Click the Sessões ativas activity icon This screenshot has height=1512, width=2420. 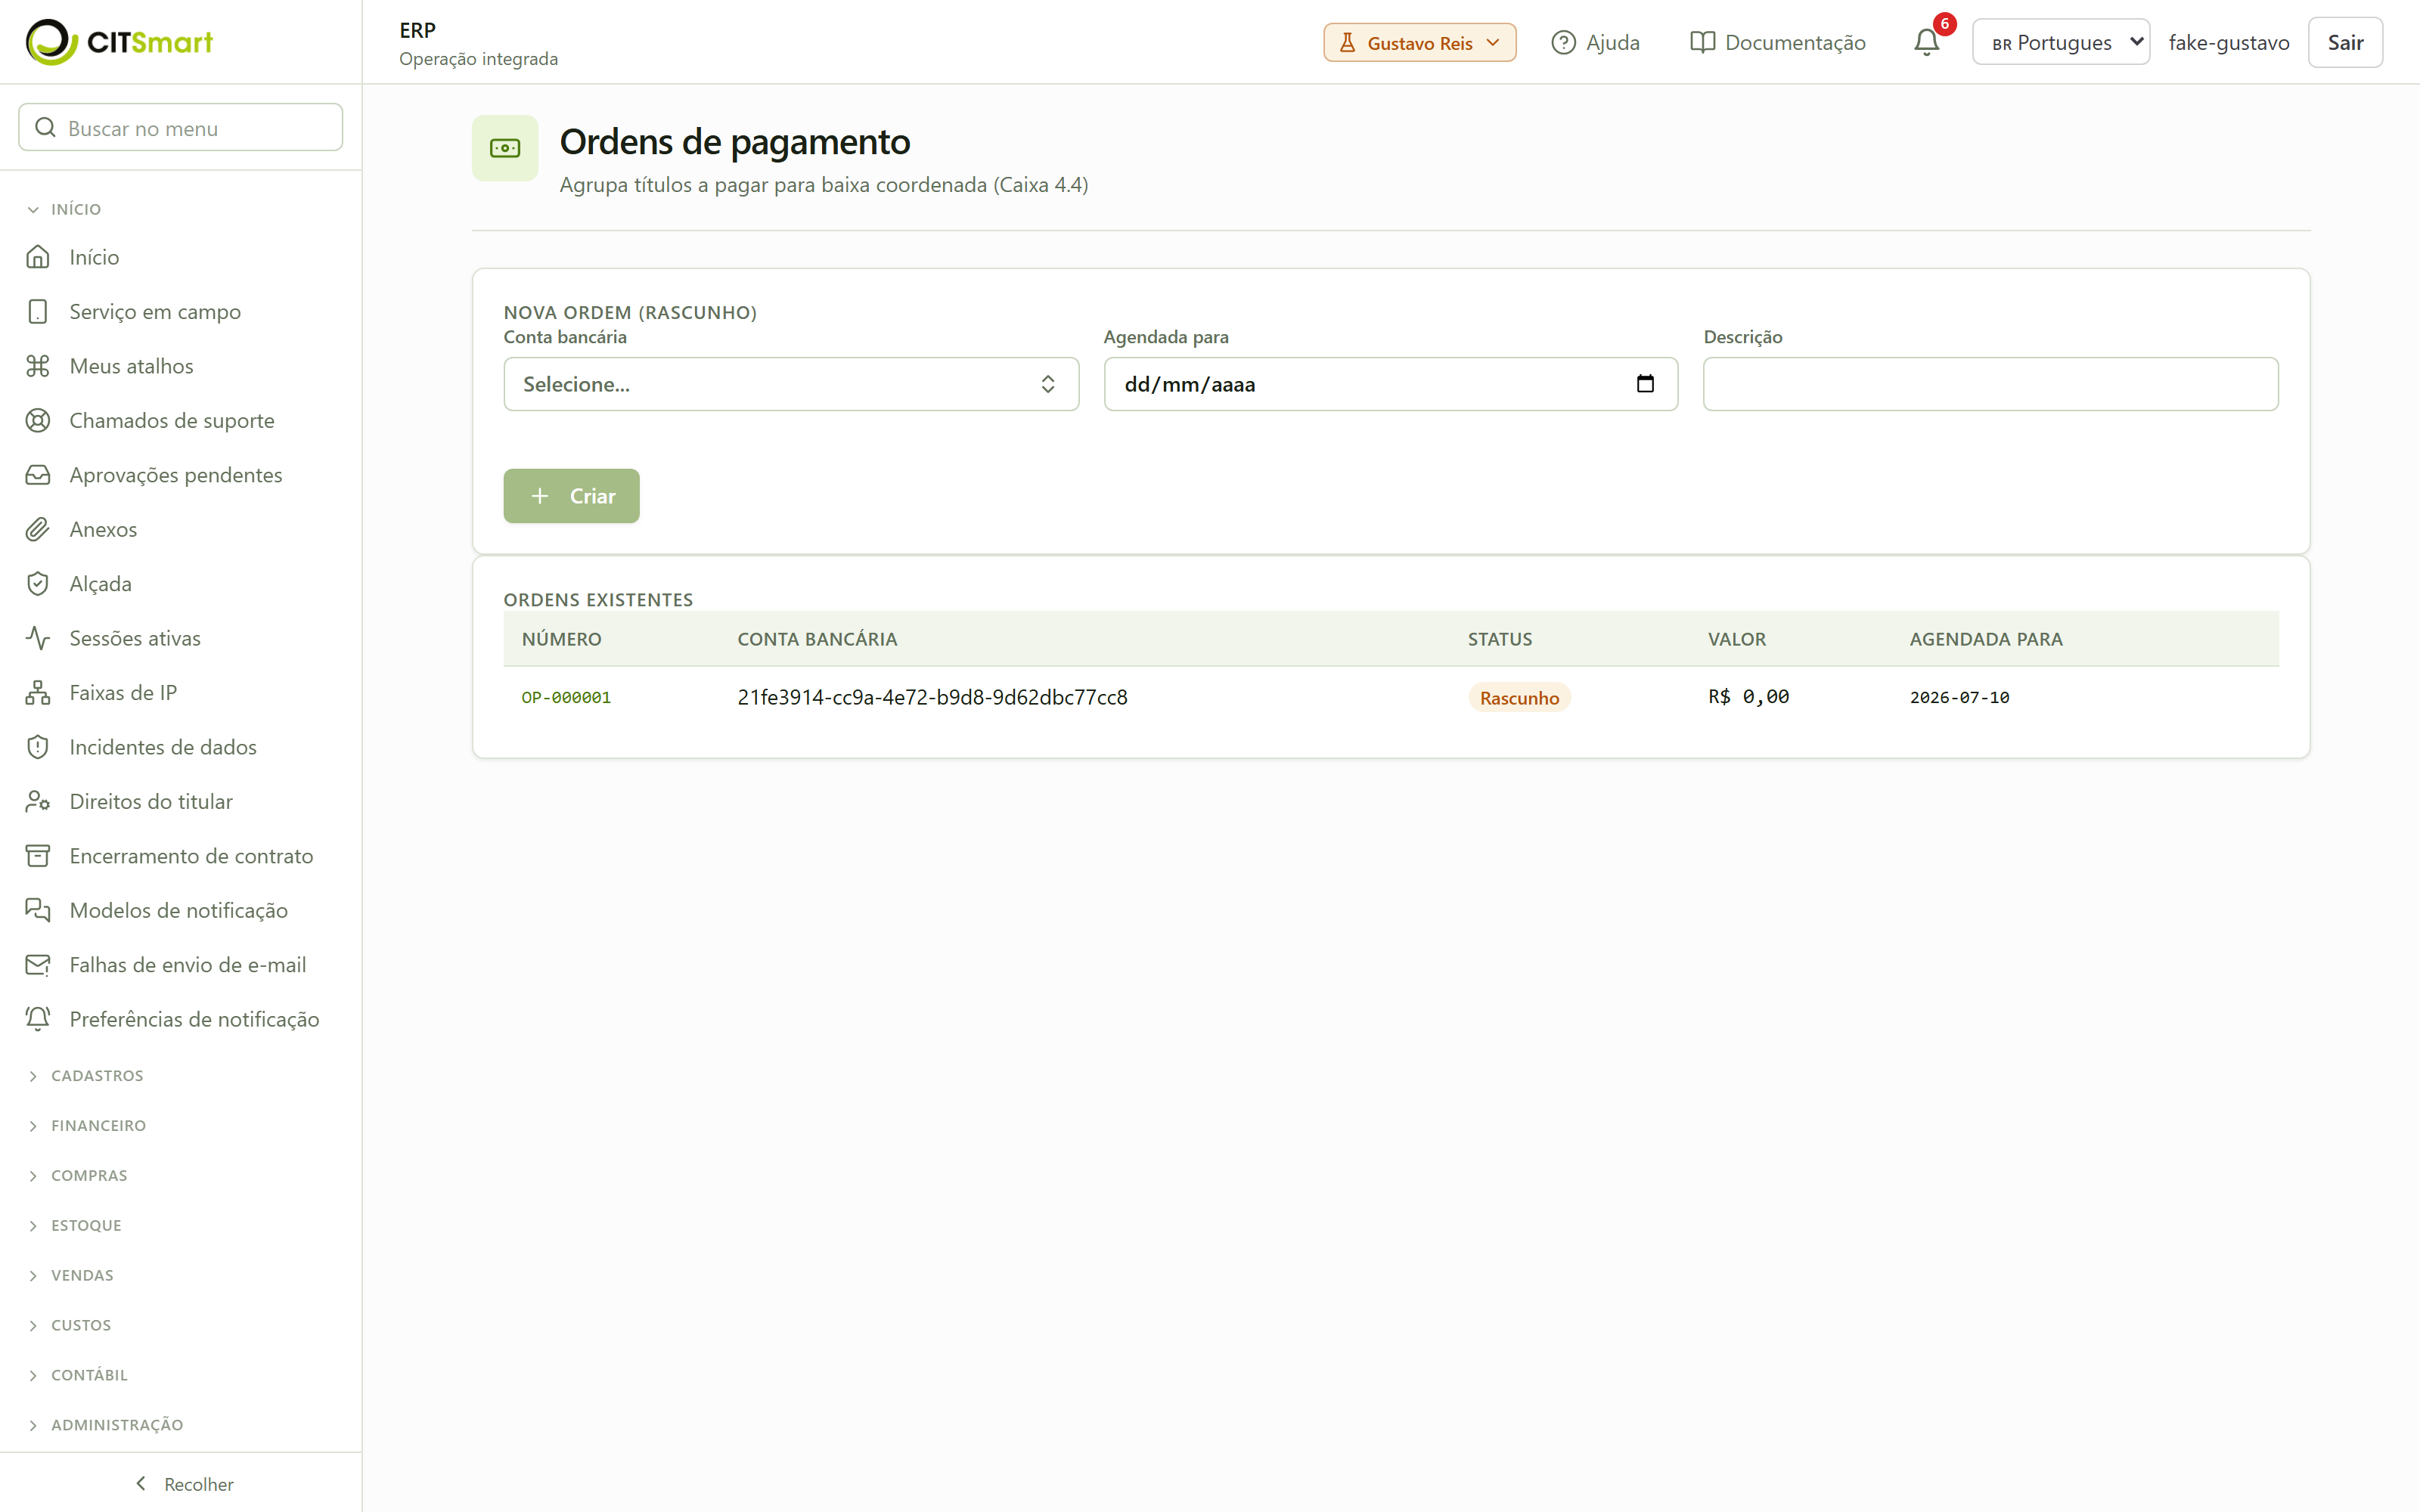pos(38,638)
